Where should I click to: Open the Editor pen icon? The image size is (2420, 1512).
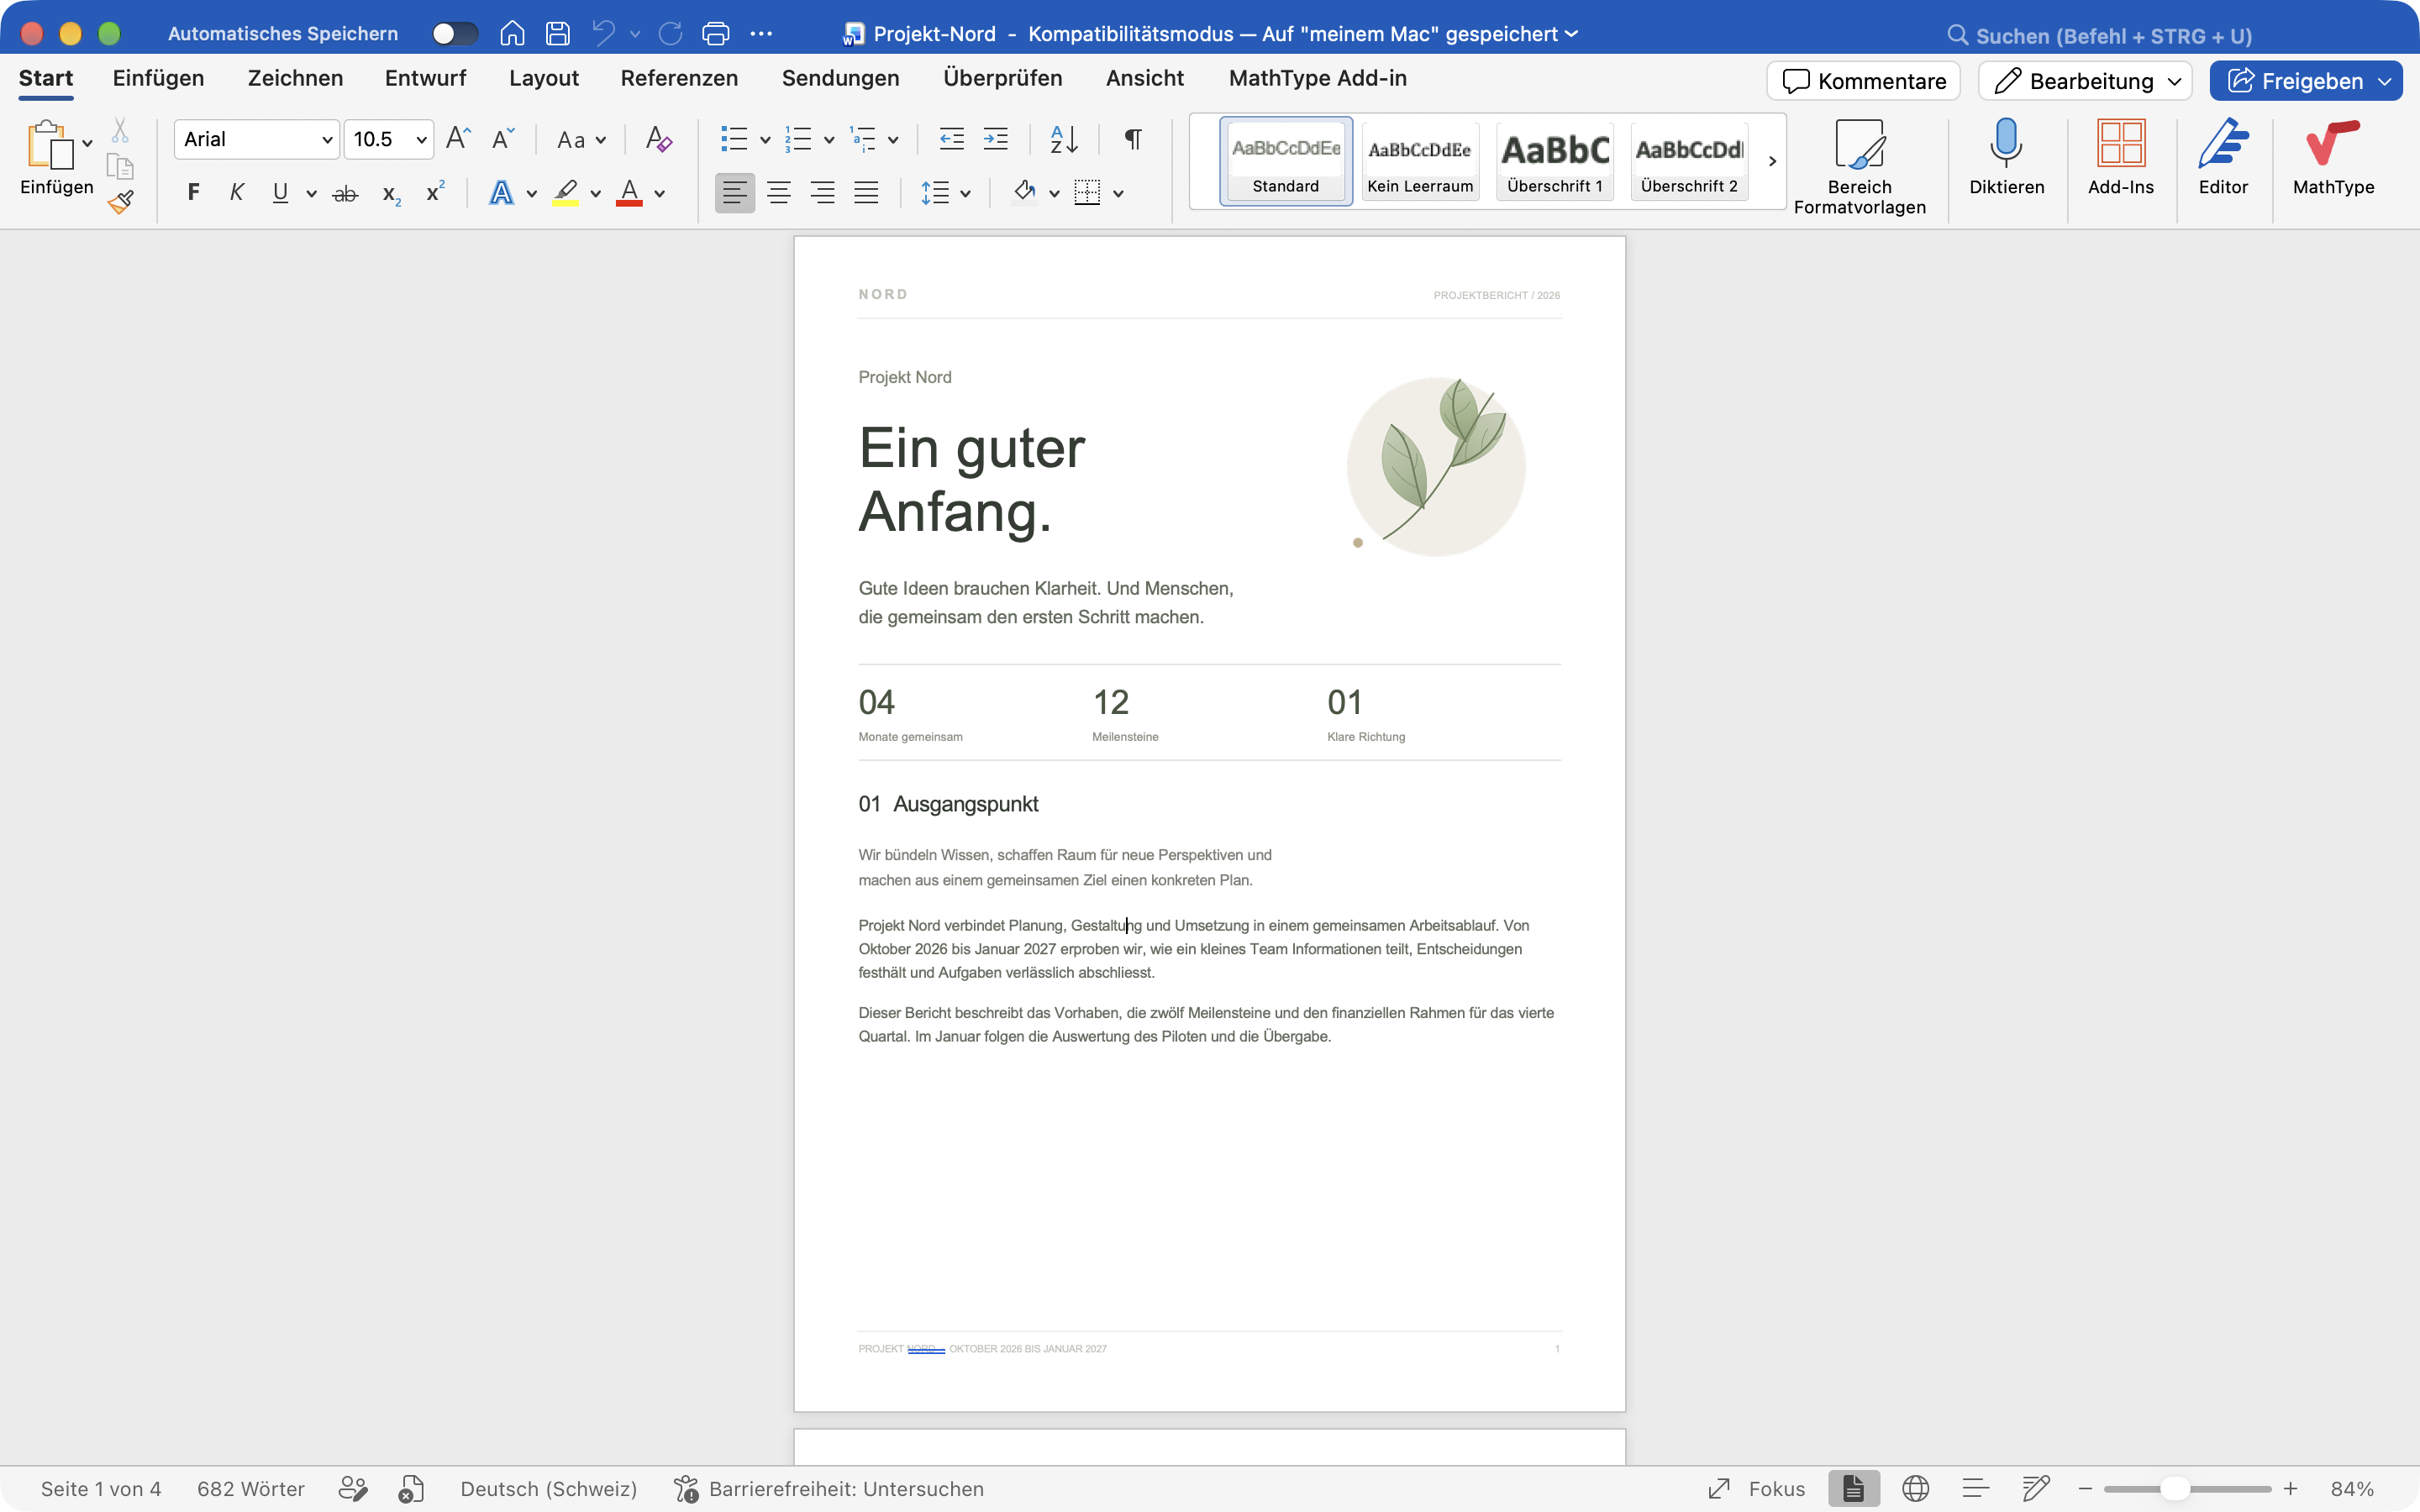tap(2223, 158)
